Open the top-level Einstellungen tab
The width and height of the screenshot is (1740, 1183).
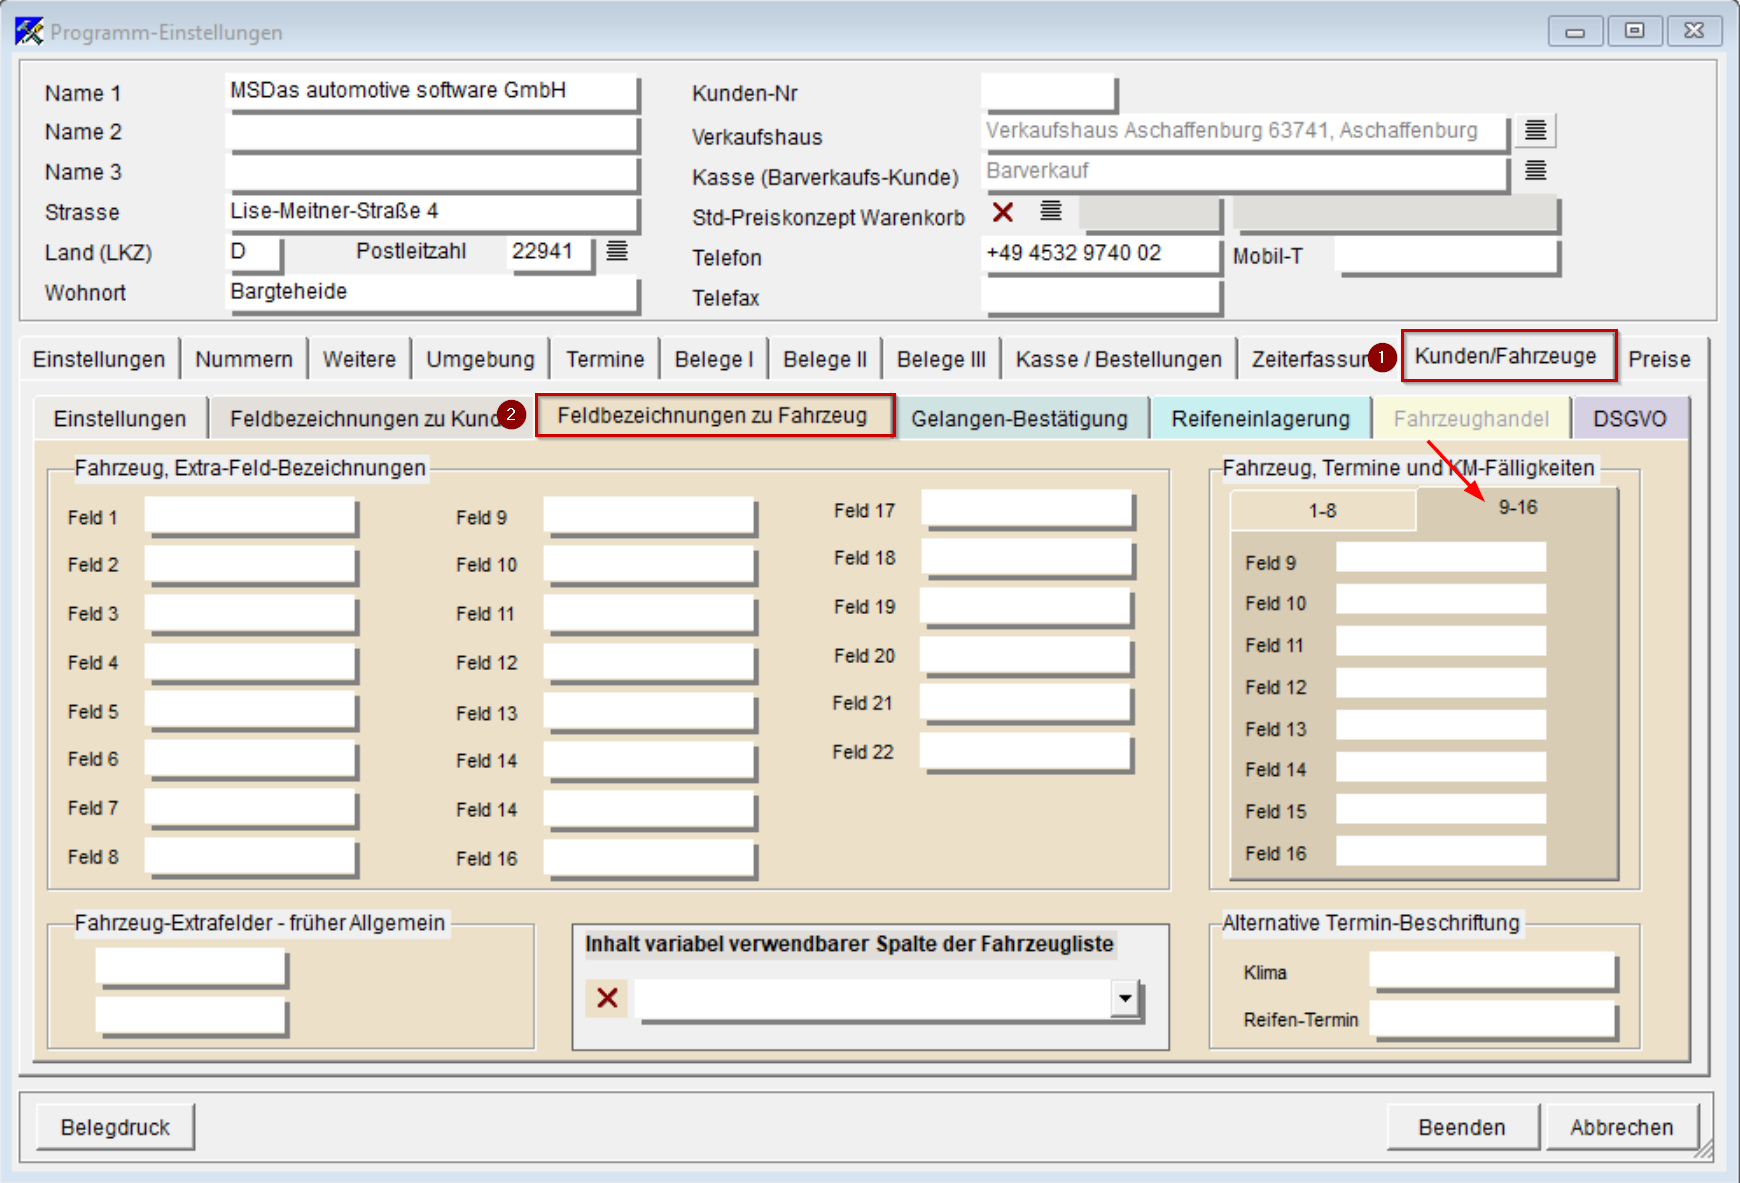coord(99,359)
